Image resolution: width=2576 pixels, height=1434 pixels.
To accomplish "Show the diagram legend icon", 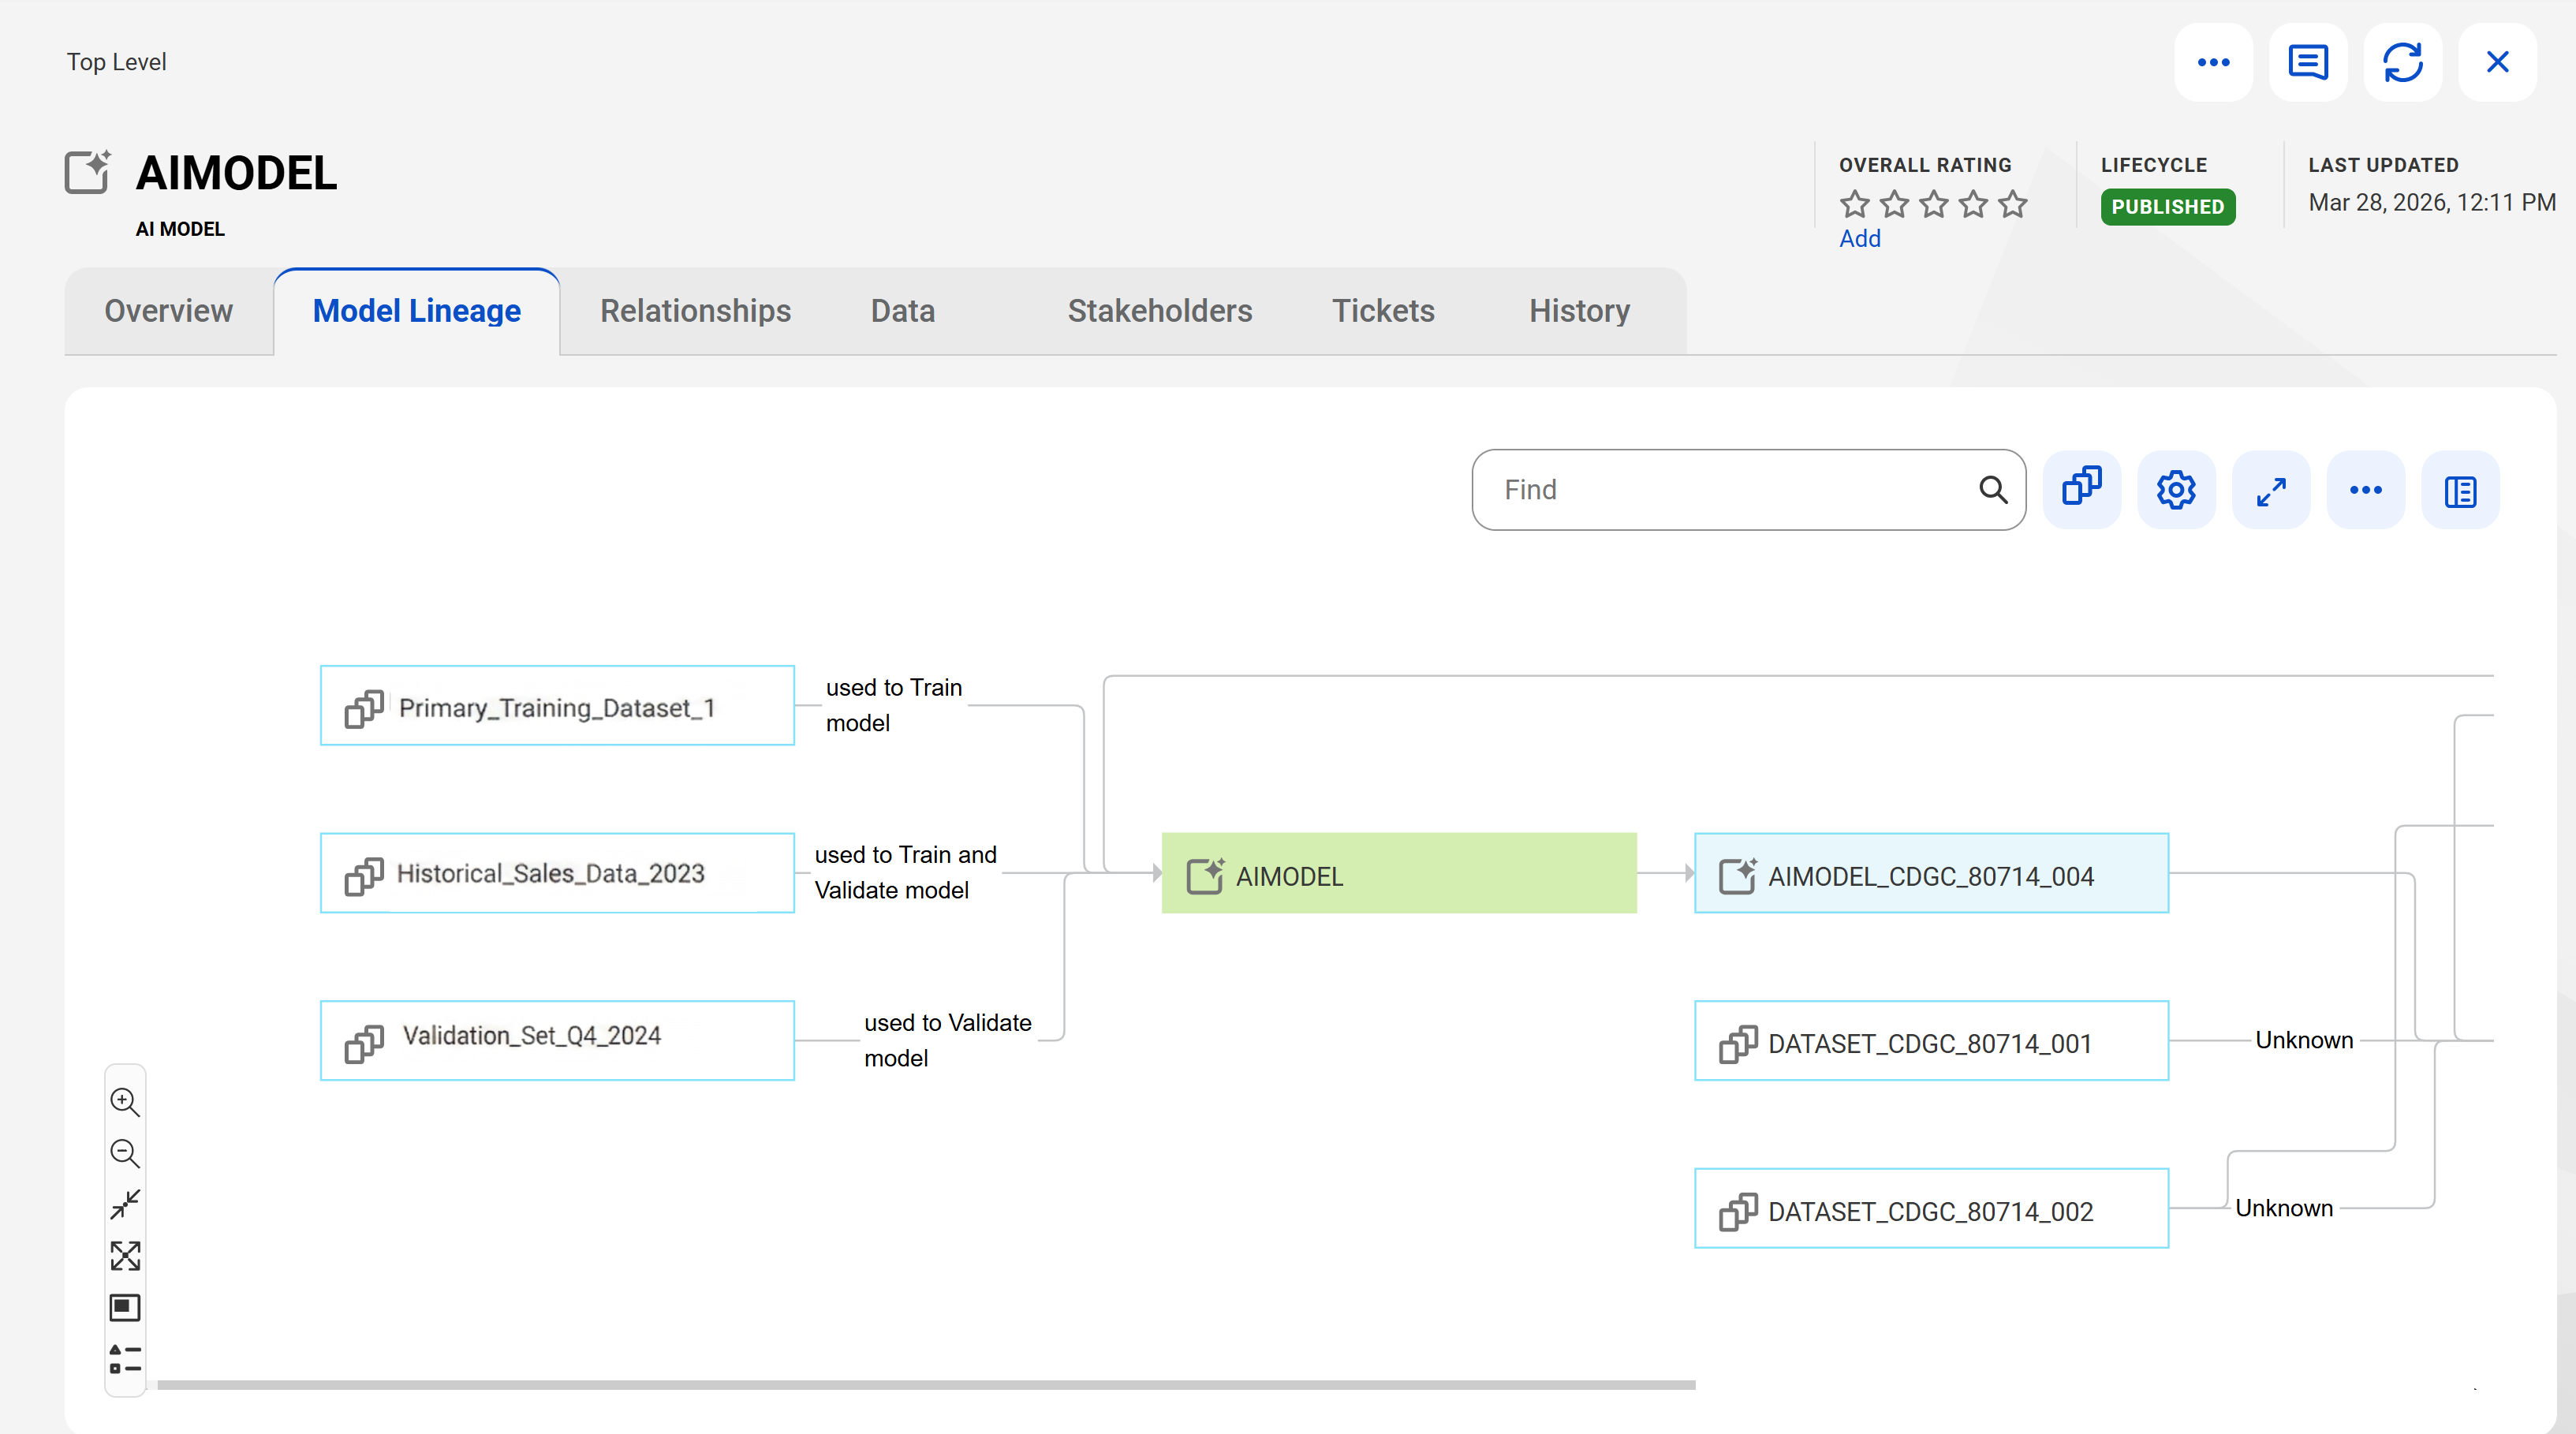I will click(x=125, y=1359).
